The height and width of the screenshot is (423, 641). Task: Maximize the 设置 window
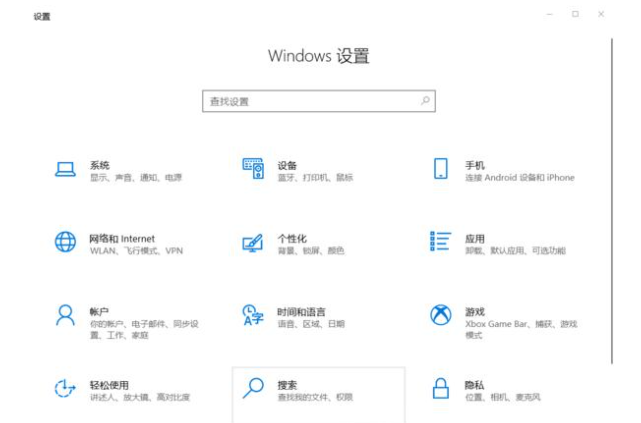[575, 14]
